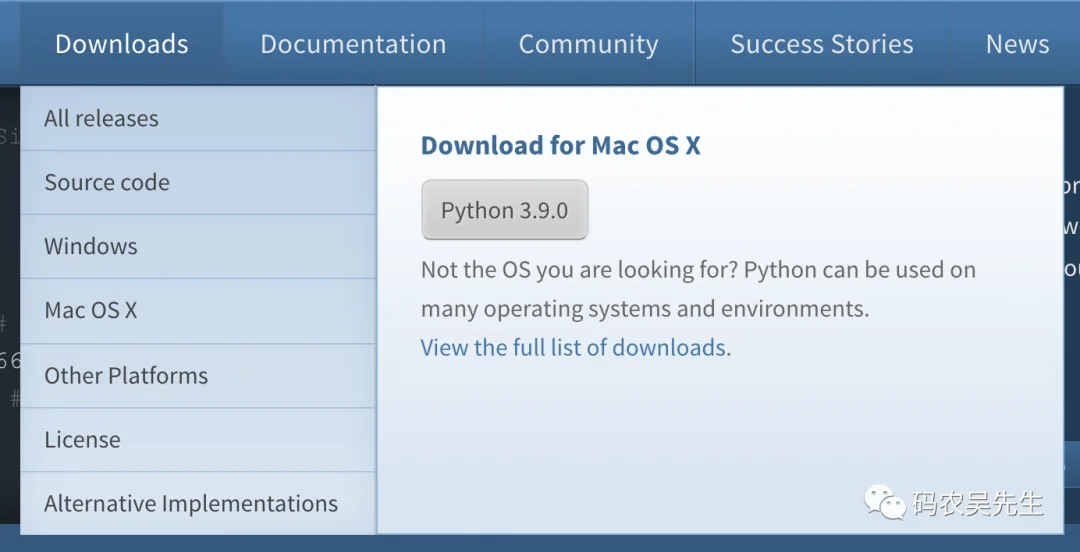Go to the Community navigation tab
This screenshot has width=1080, height=552.
point(588,44)
